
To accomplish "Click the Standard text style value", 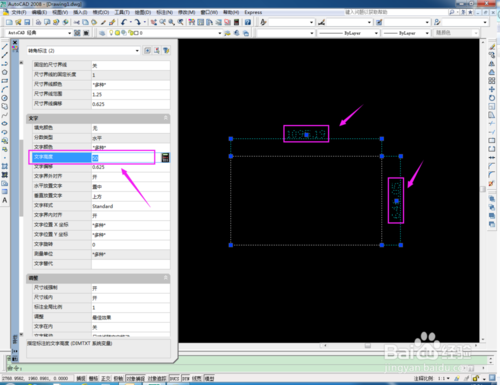I will [103, 206].
